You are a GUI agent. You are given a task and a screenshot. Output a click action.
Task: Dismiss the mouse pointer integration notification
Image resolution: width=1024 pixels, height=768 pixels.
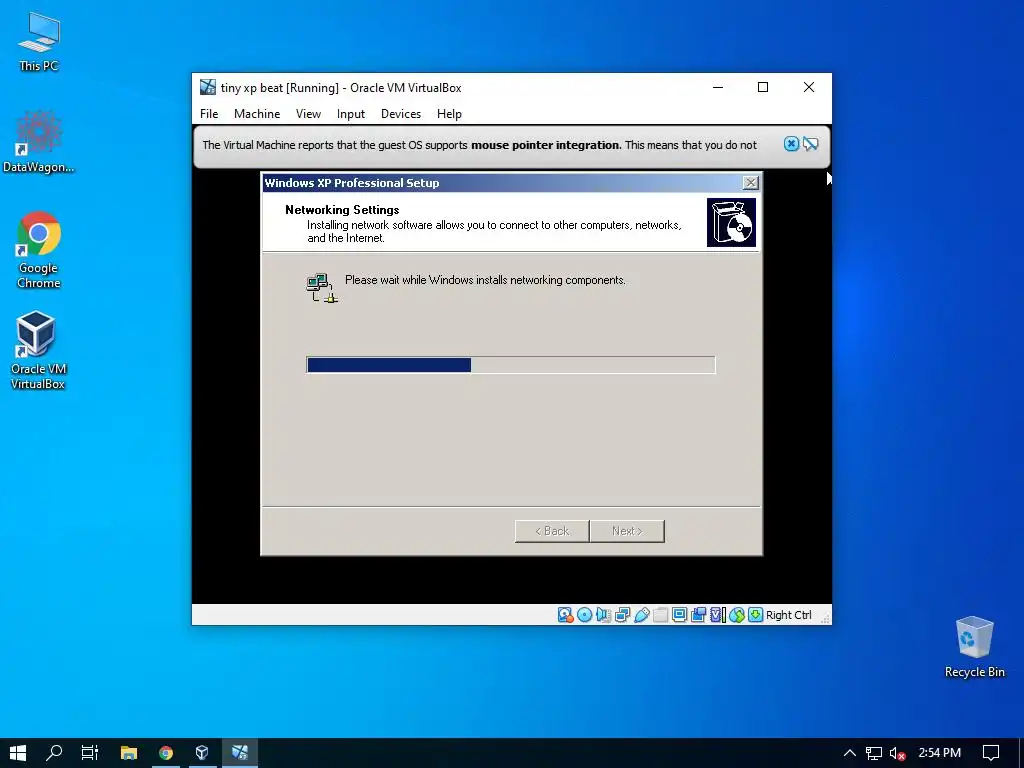791,144
